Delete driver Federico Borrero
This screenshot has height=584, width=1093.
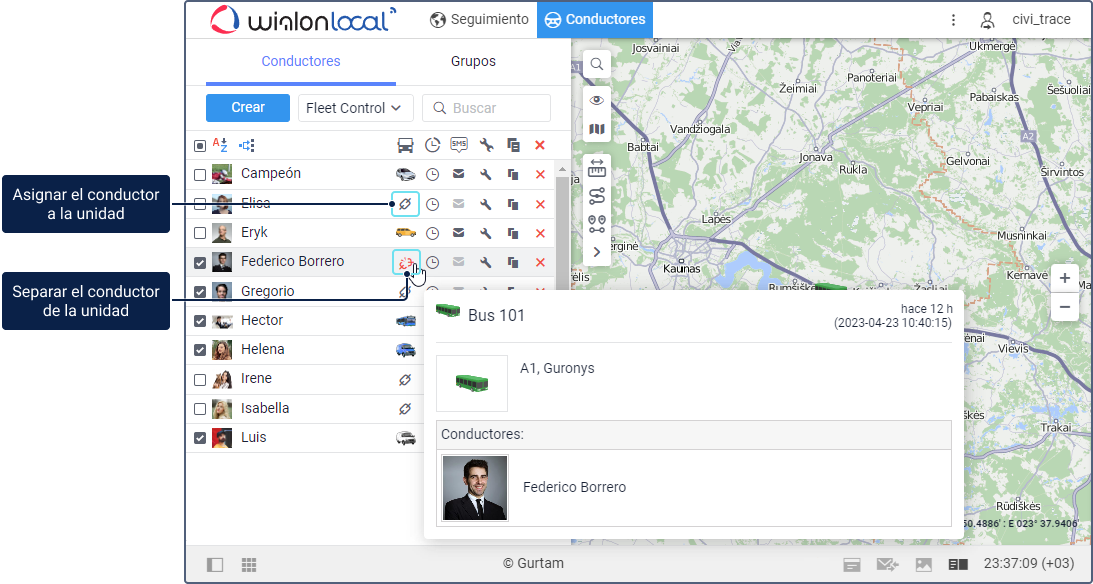(540, 263)
